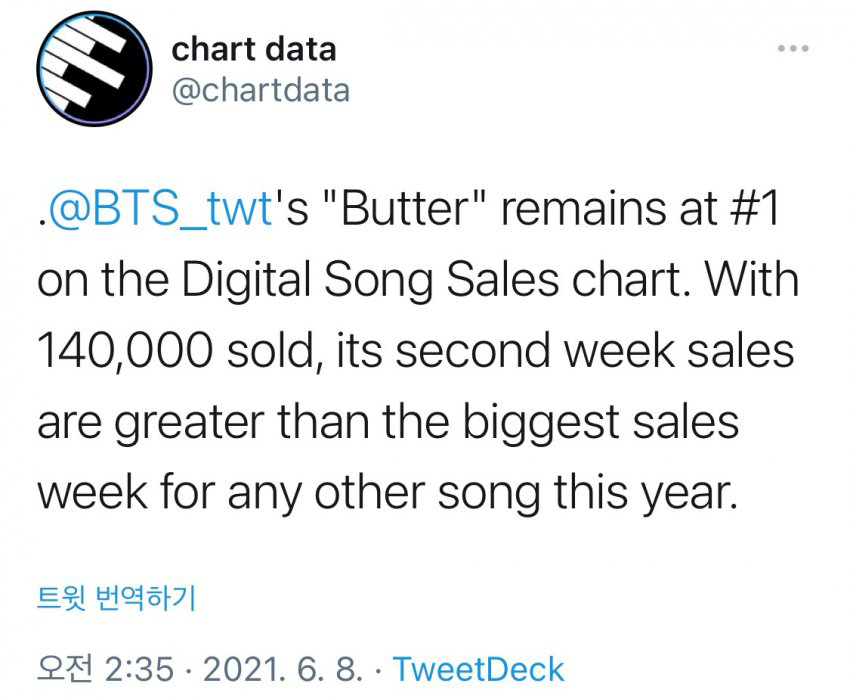The width and height of the screenshot is (850, 698).
Task: Click the chart data display name
Action: coord(254,49)
